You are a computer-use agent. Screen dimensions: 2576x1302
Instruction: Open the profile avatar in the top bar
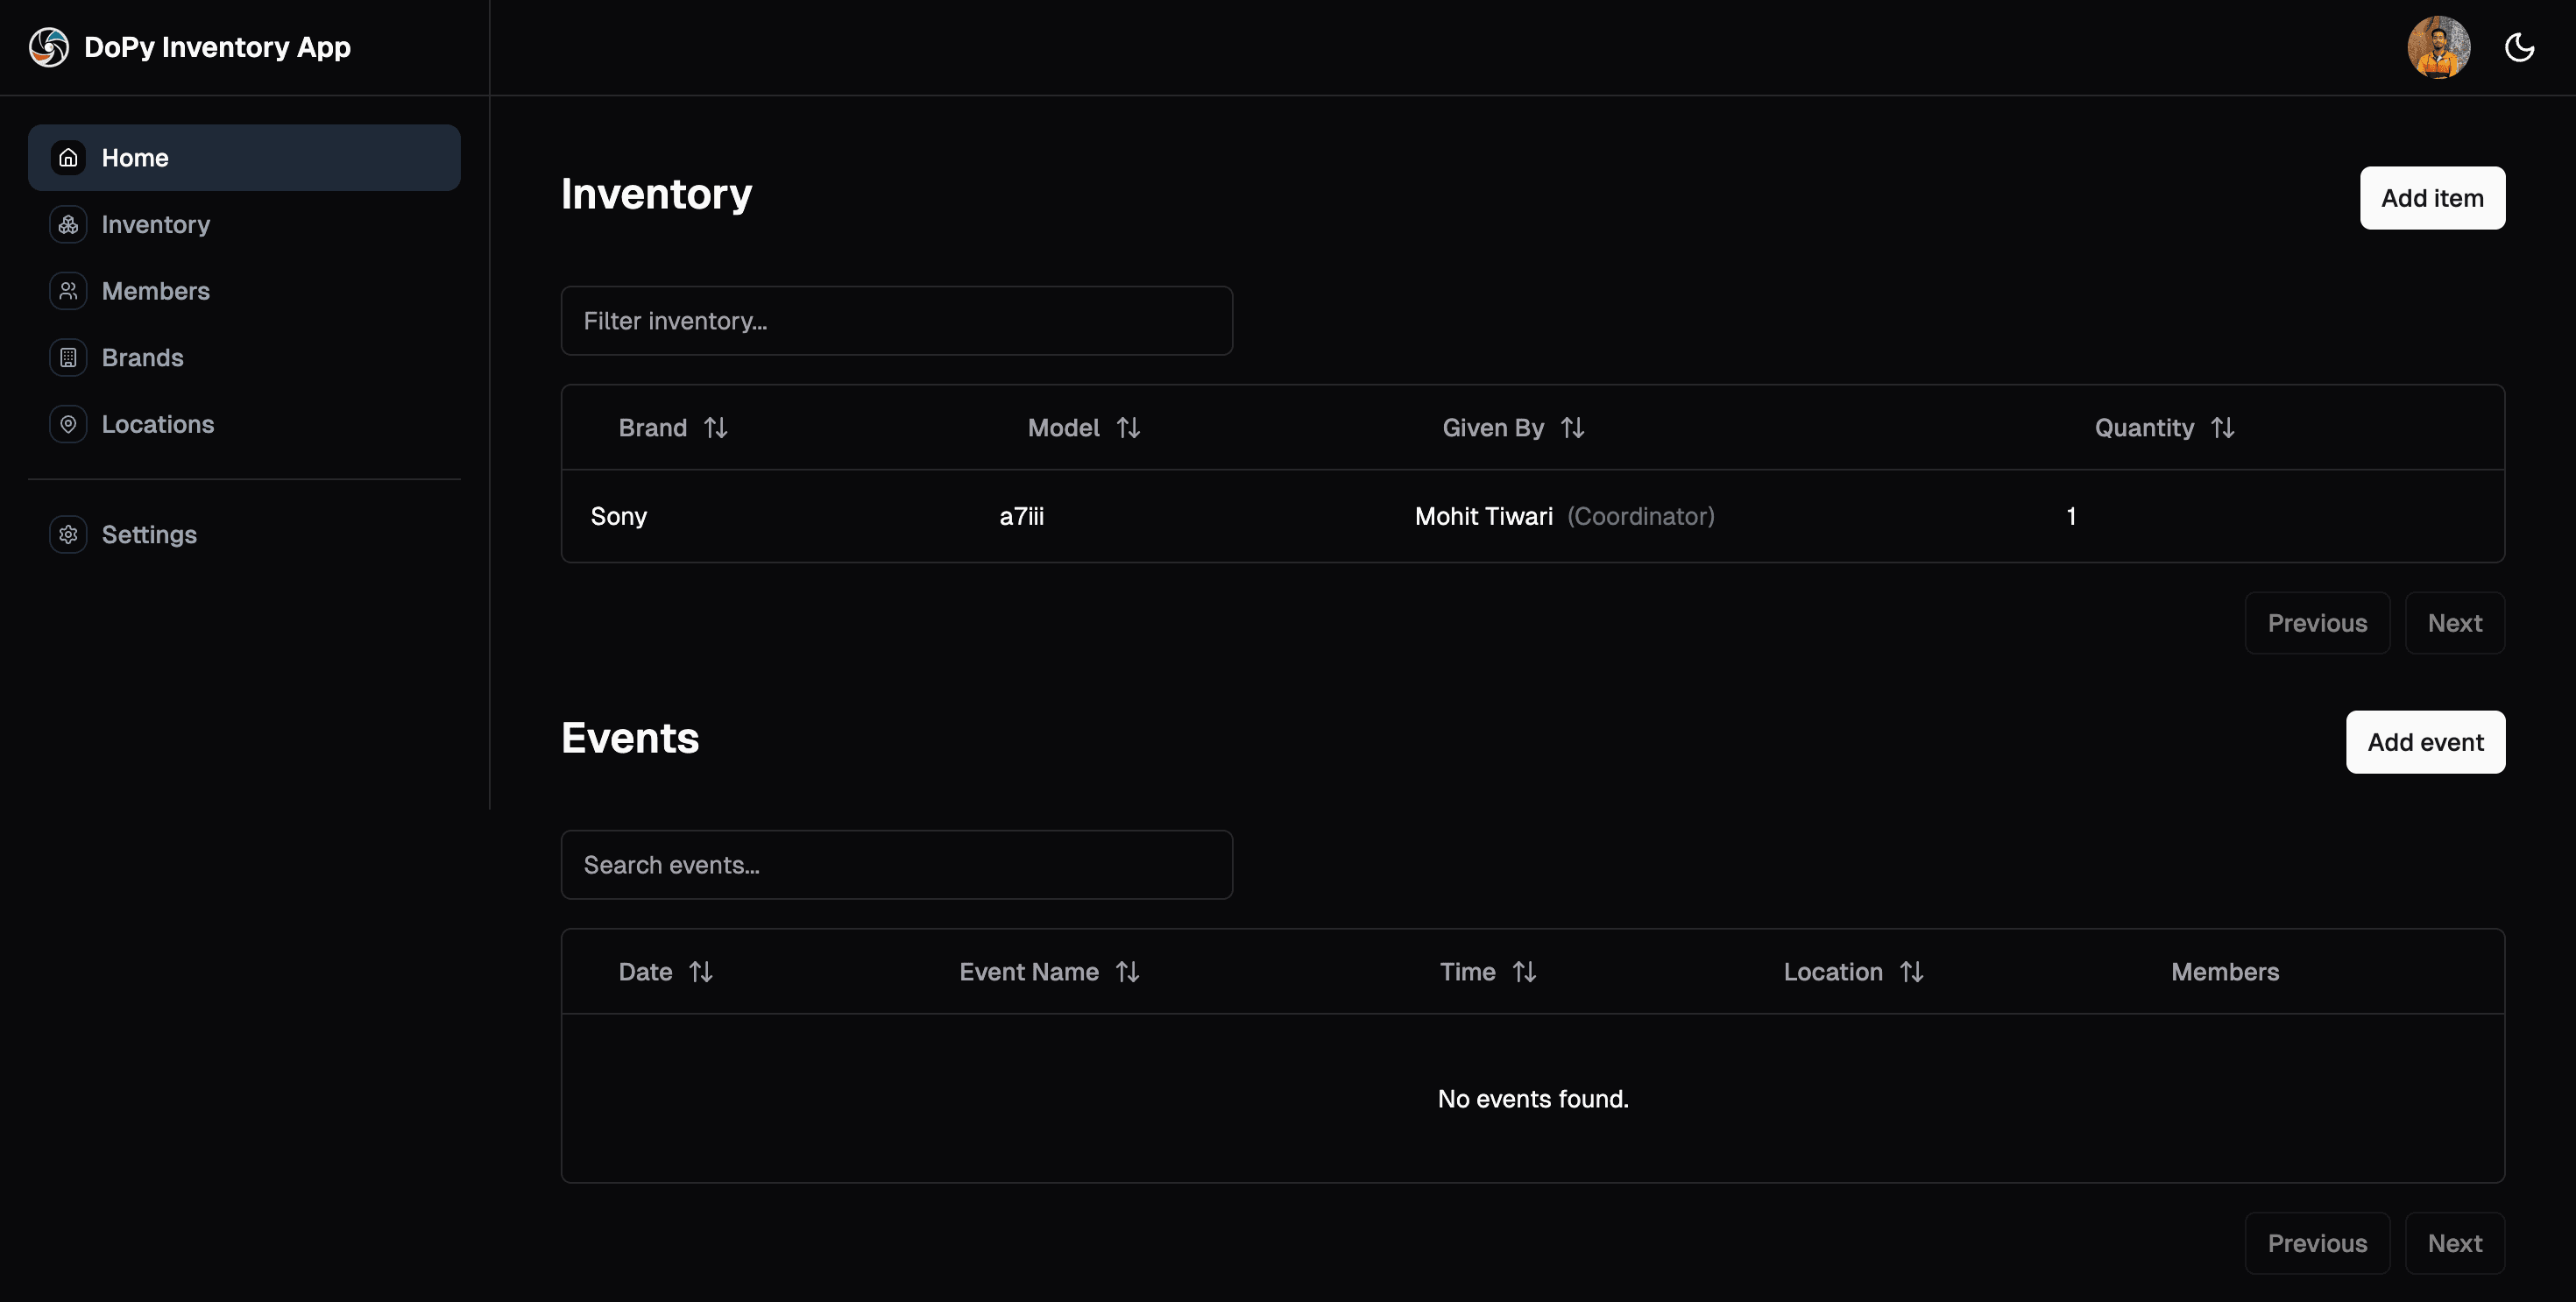point(2438,47)
